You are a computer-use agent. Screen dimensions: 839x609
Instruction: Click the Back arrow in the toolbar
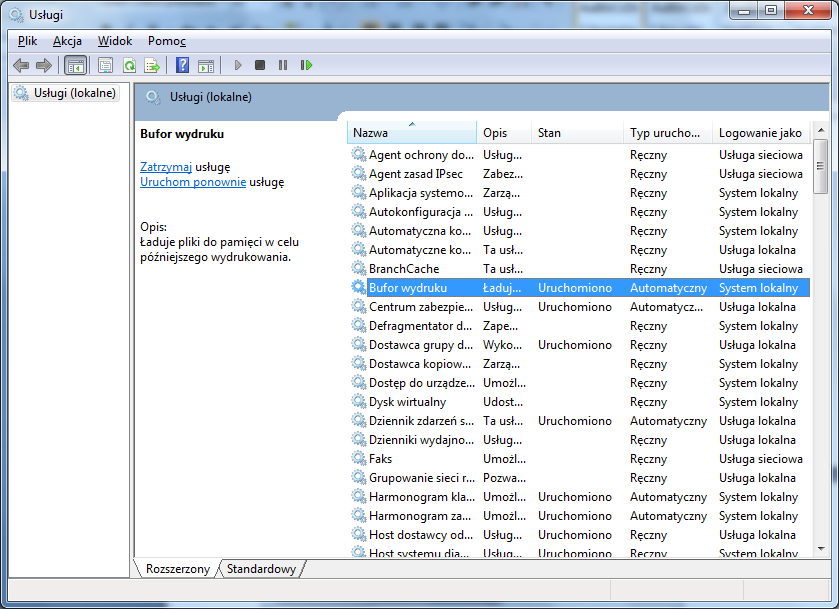click(21, 65)
